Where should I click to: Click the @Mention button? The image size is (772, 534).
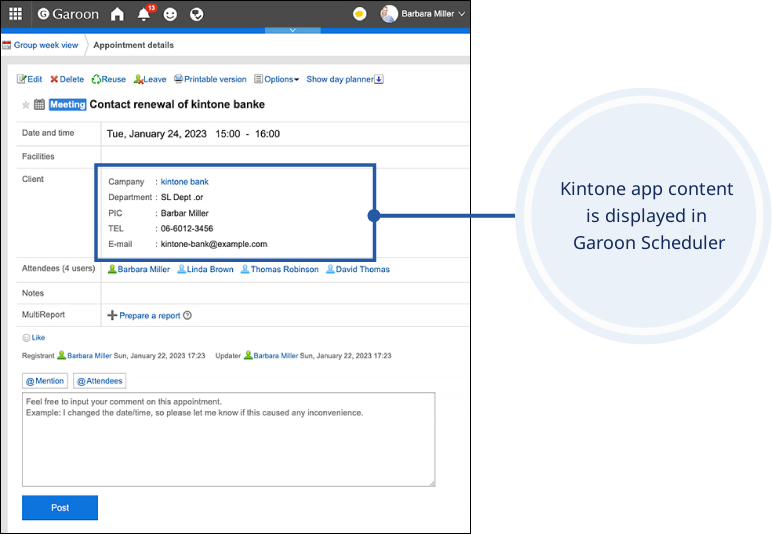point(45,381)
